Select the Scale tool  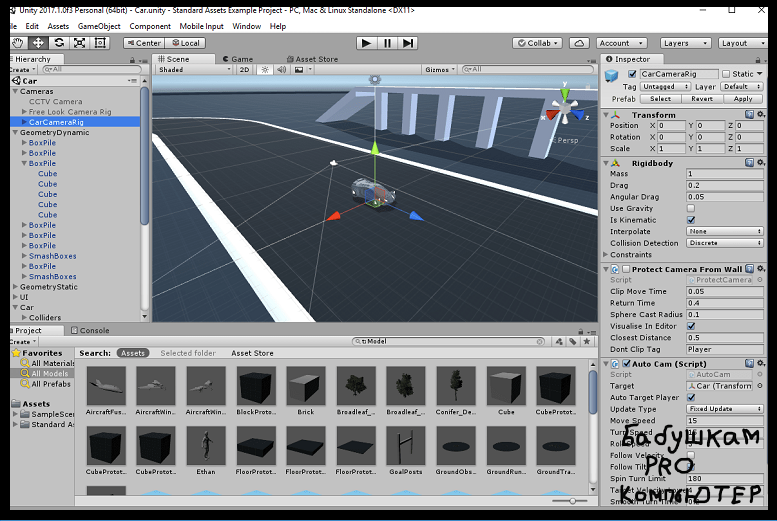(x=79, y=43)
